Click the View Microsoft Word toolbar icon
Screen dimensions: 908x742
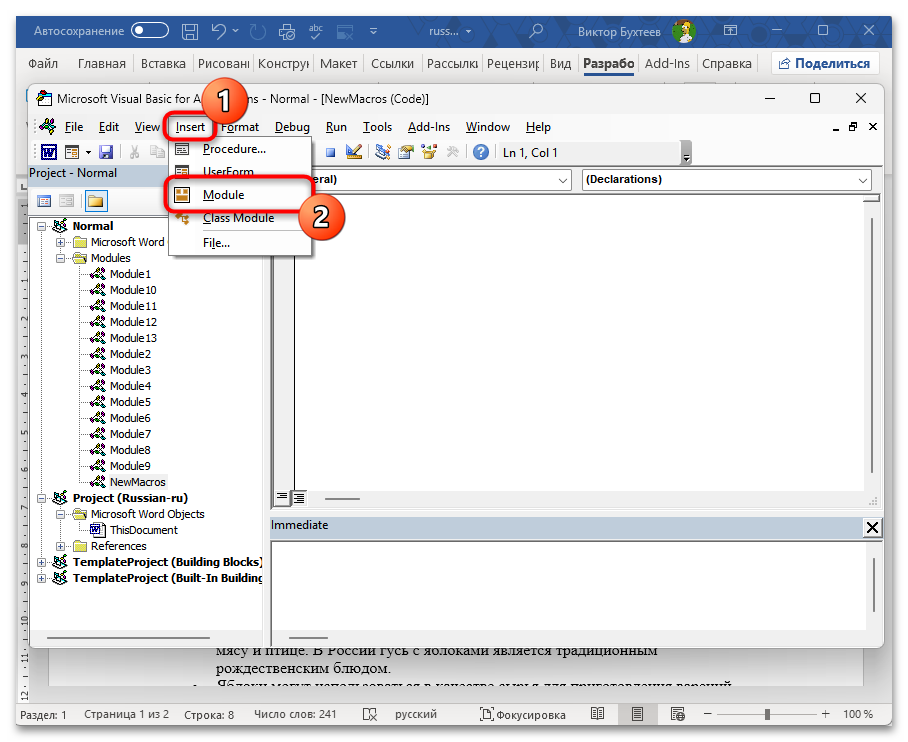[49, 152]
